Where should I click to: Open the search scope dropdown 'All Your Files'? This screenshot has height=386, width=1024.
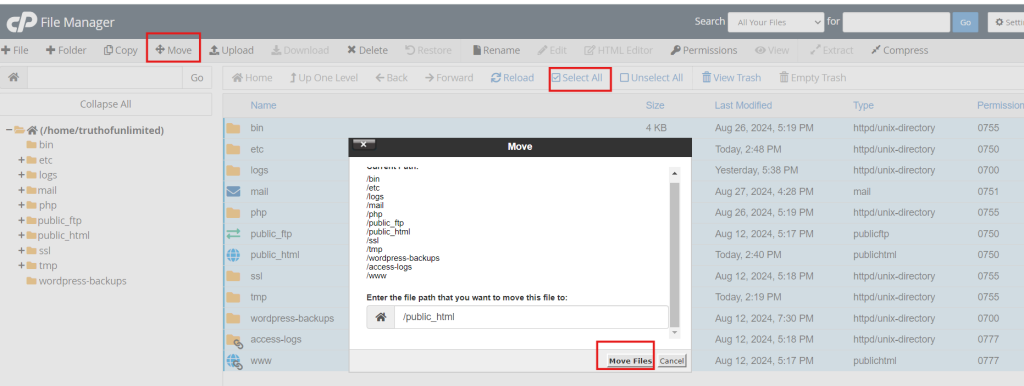[x=776, y=22]
